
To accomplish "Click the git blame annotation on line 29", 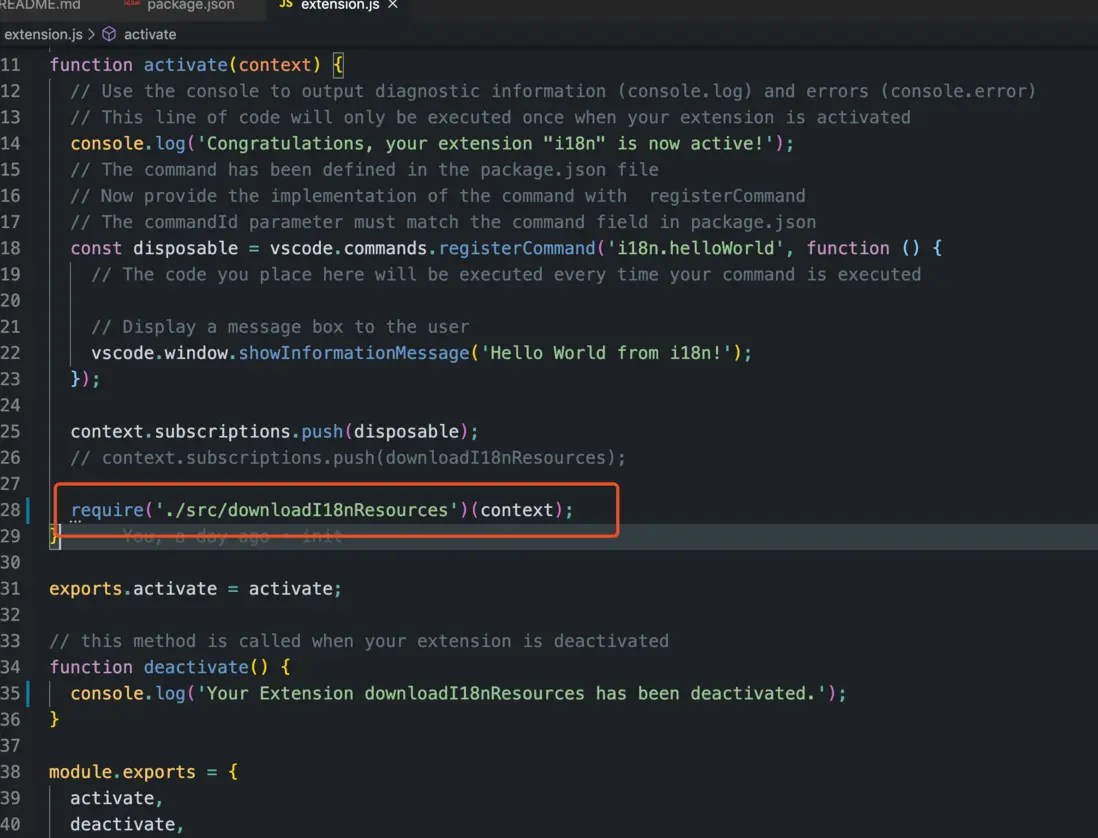I will point(232,537).
